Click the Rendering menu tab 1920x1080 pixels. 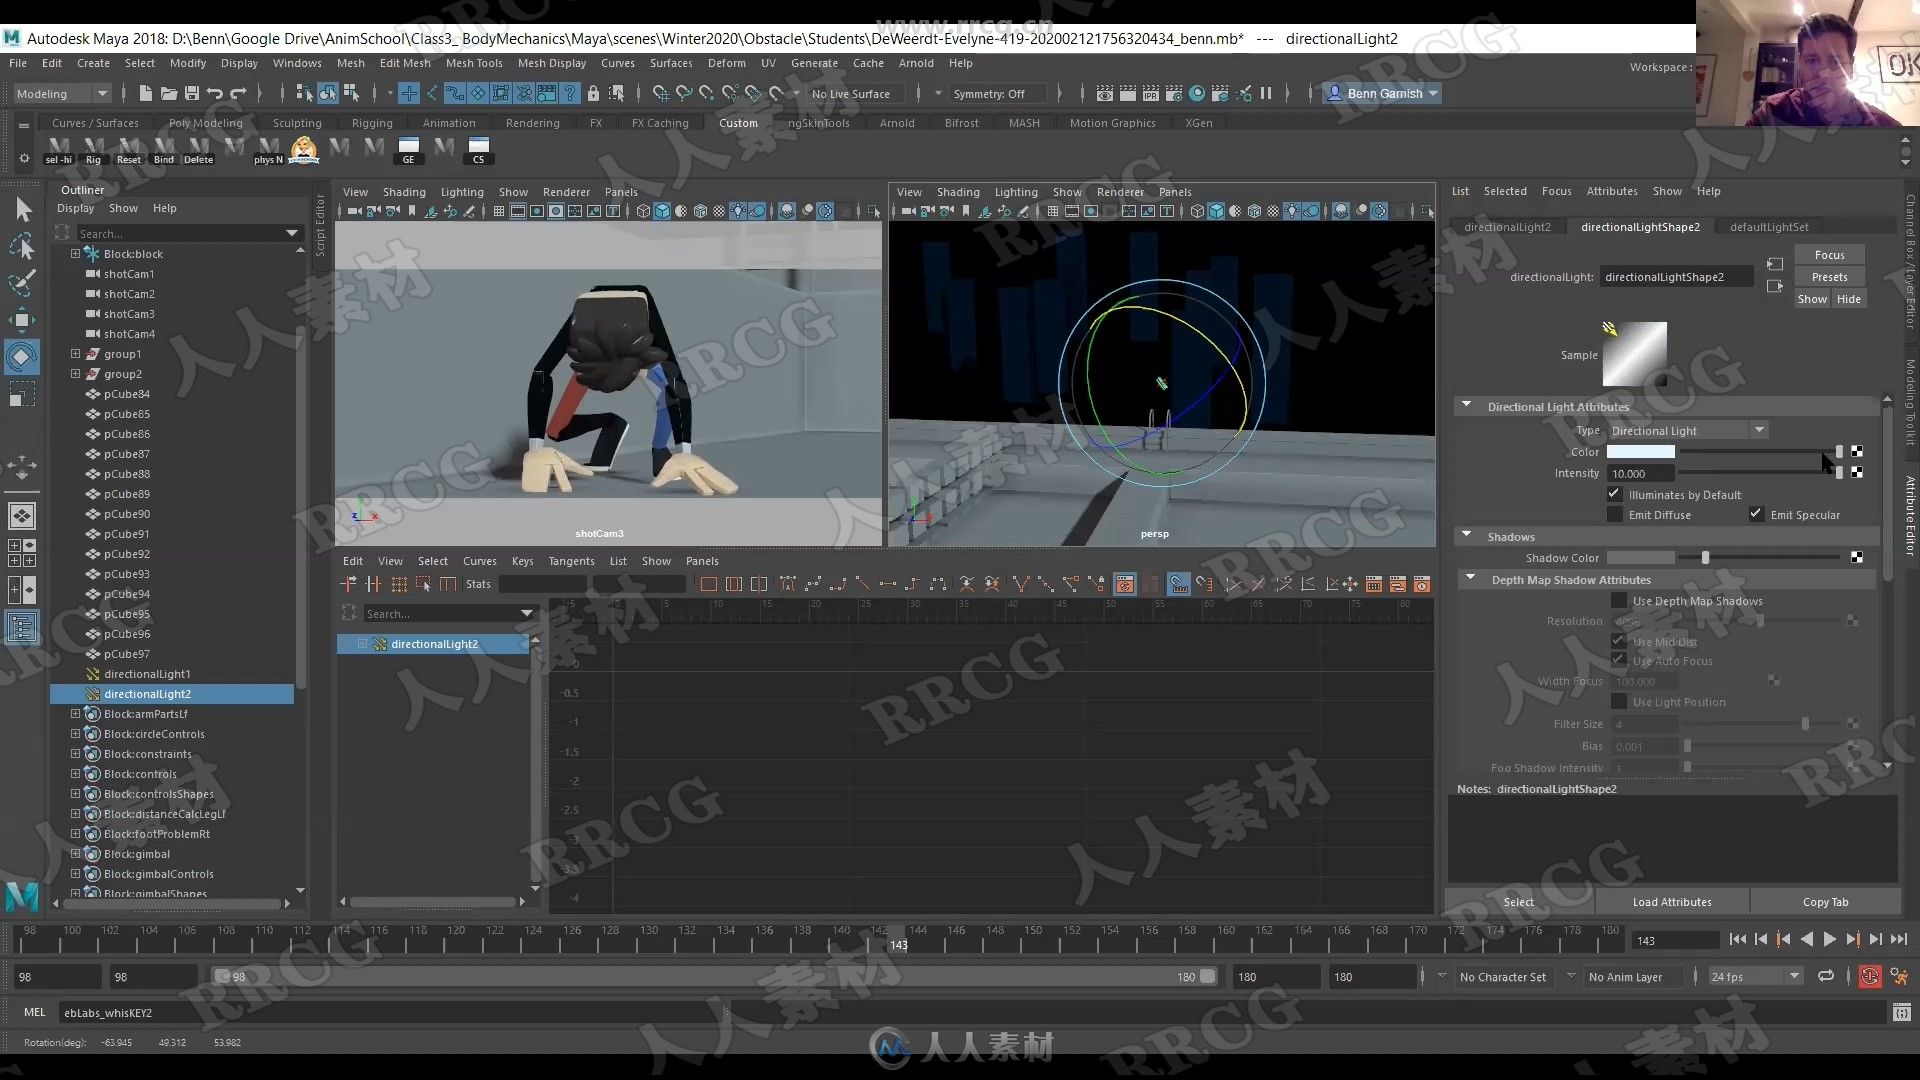(x=531, y=121)
